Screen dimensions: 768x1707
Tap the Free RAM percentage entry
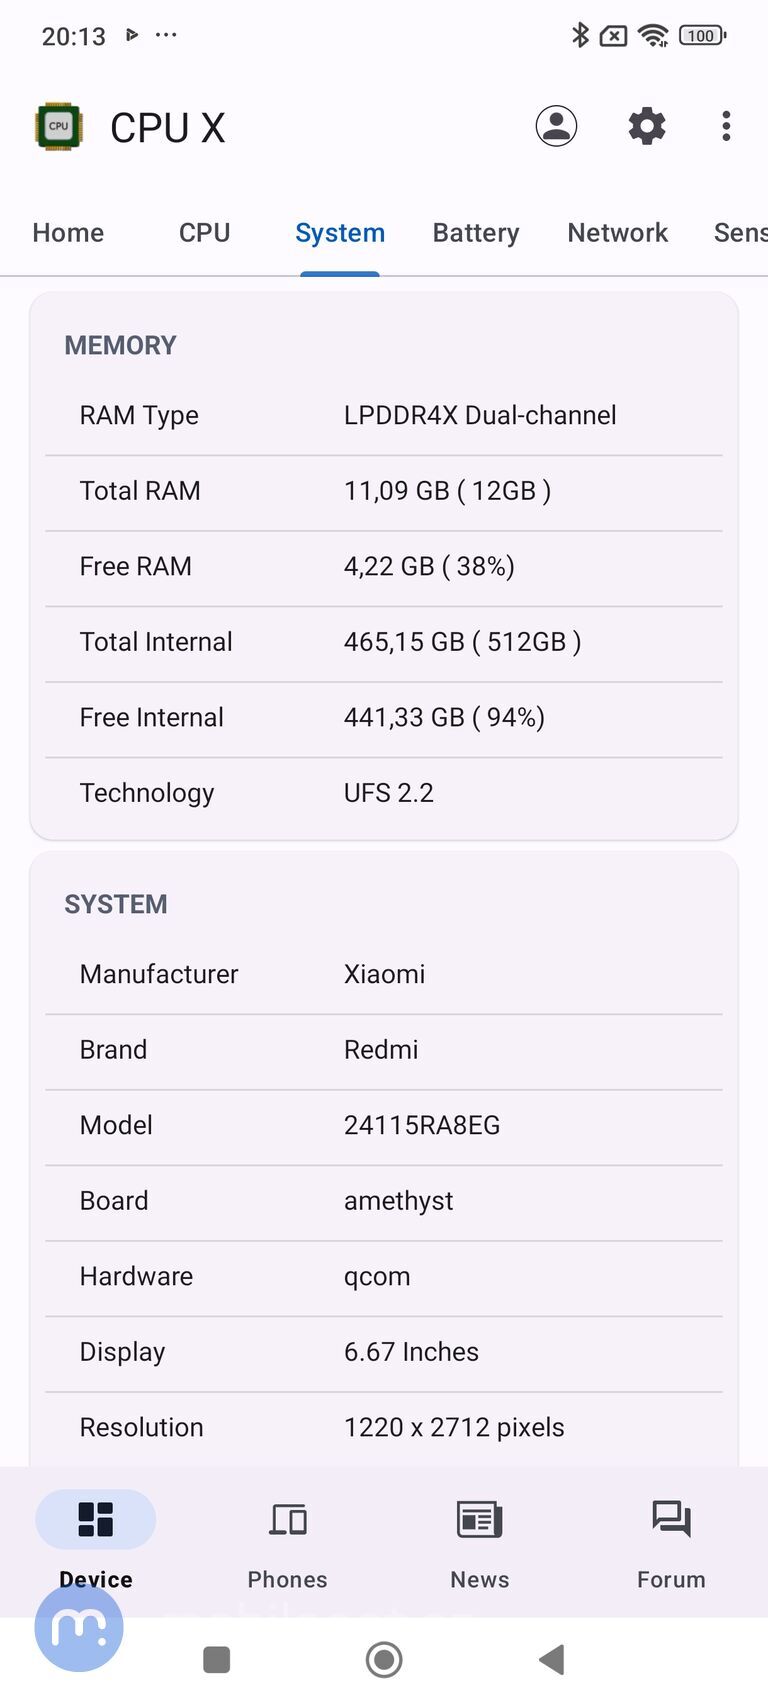coord(429,566)
